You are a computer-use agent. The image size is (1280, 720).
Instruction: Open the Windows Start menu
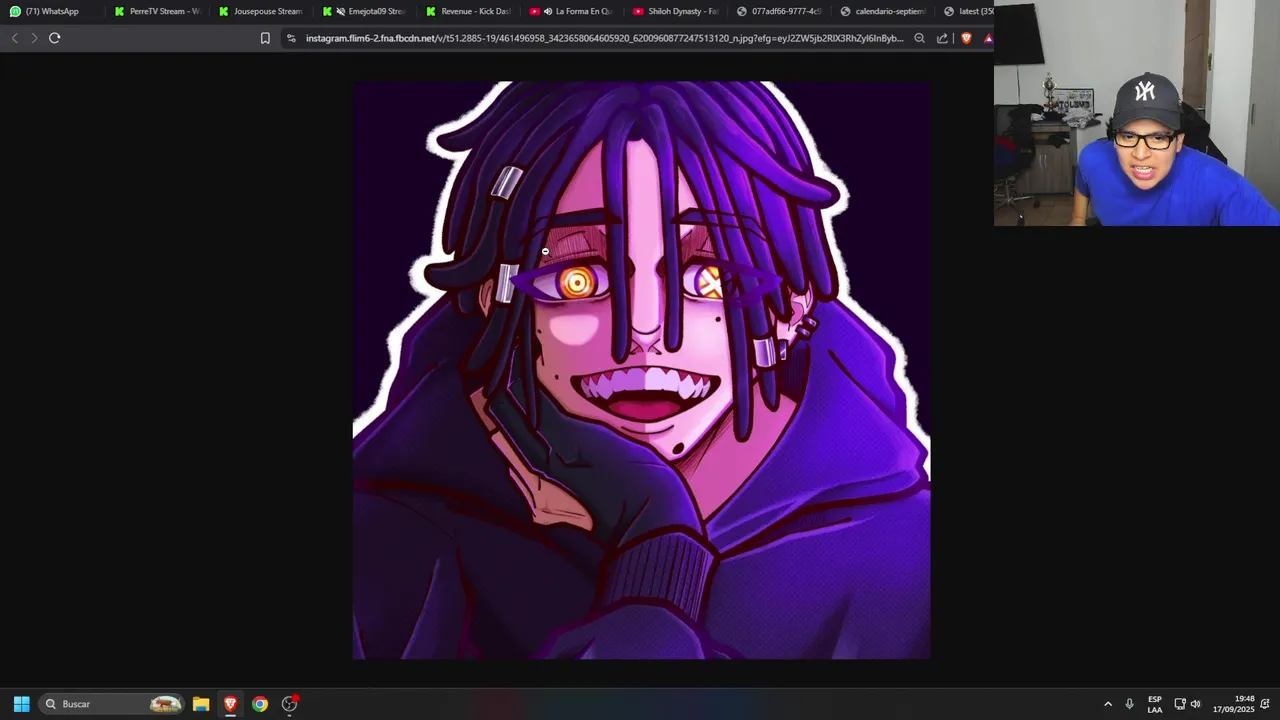[21, 704]
